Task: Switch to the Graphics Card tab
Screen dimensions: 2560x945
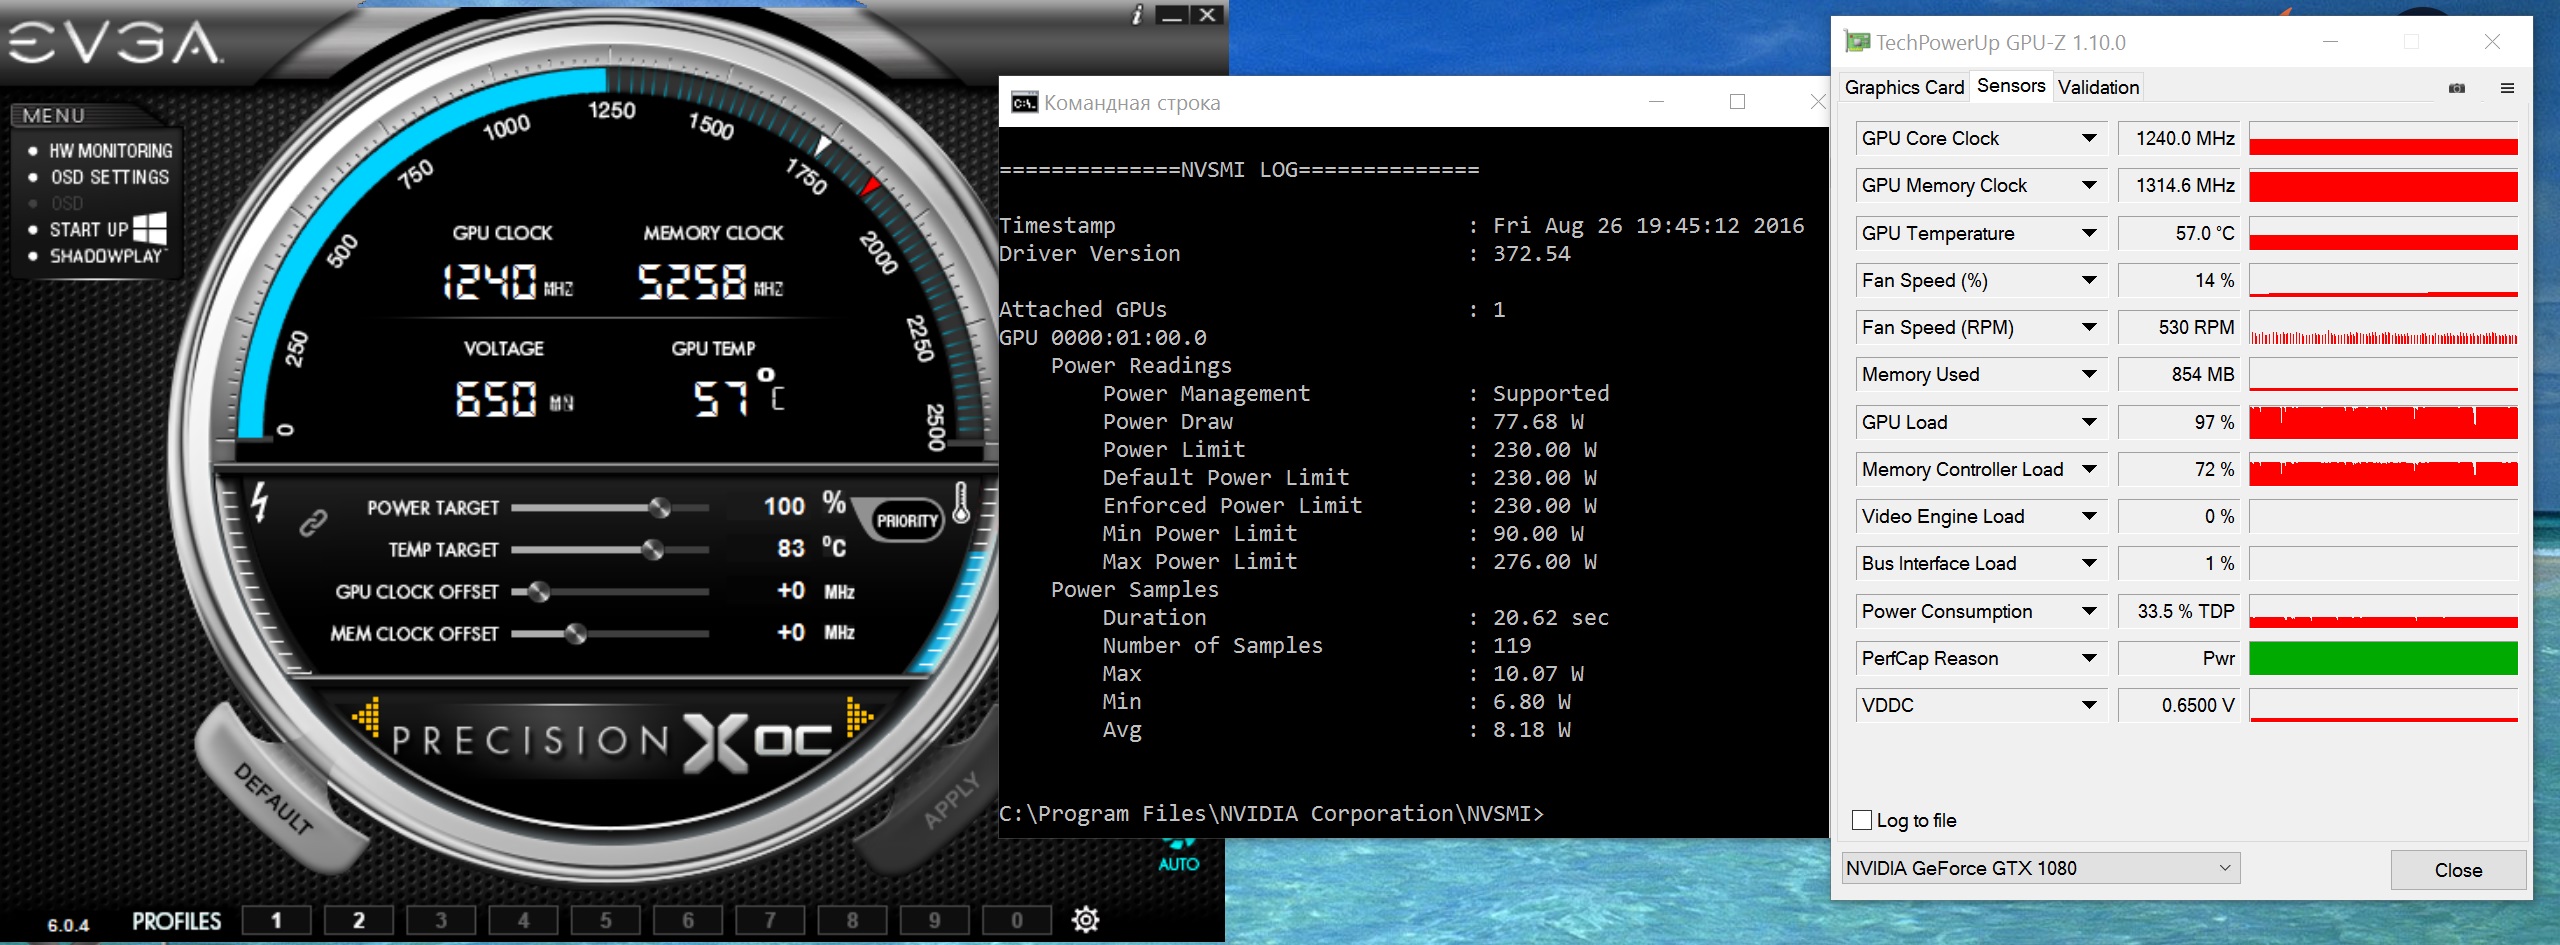Action: (x=1904, y=87)
